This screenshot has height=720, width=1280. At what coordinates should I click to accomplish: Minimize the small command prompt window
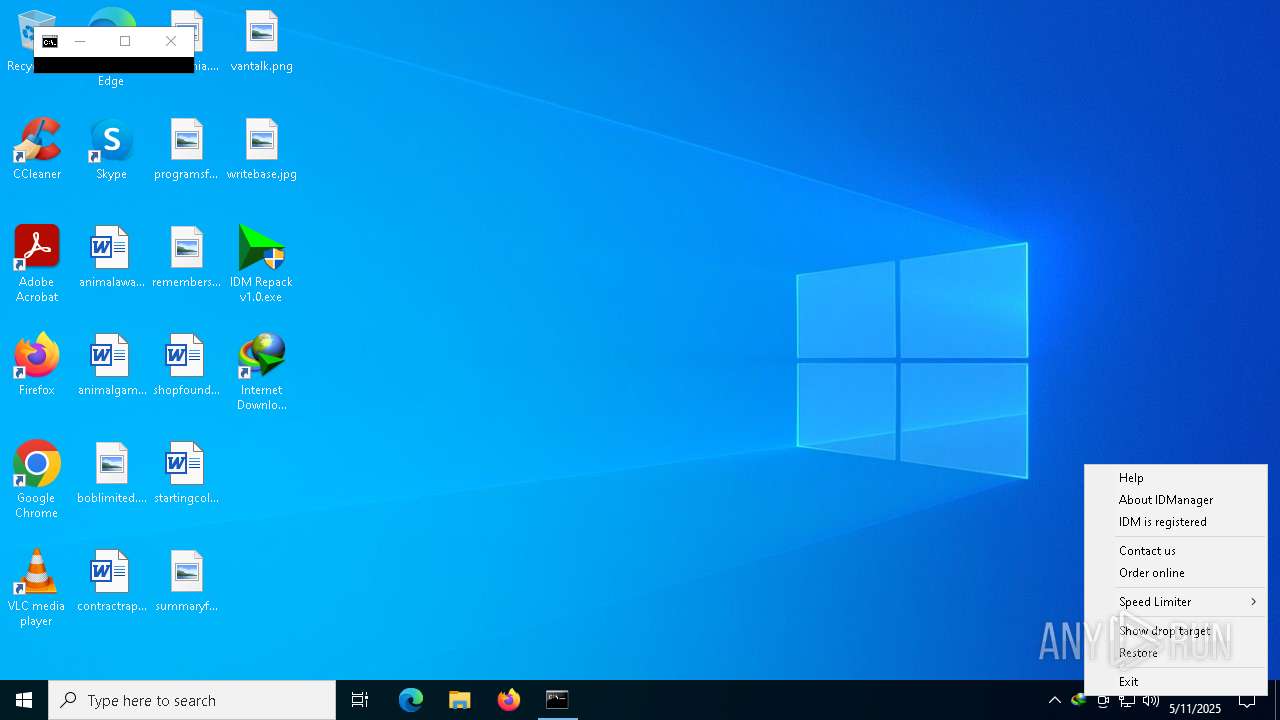click(80, 41)
